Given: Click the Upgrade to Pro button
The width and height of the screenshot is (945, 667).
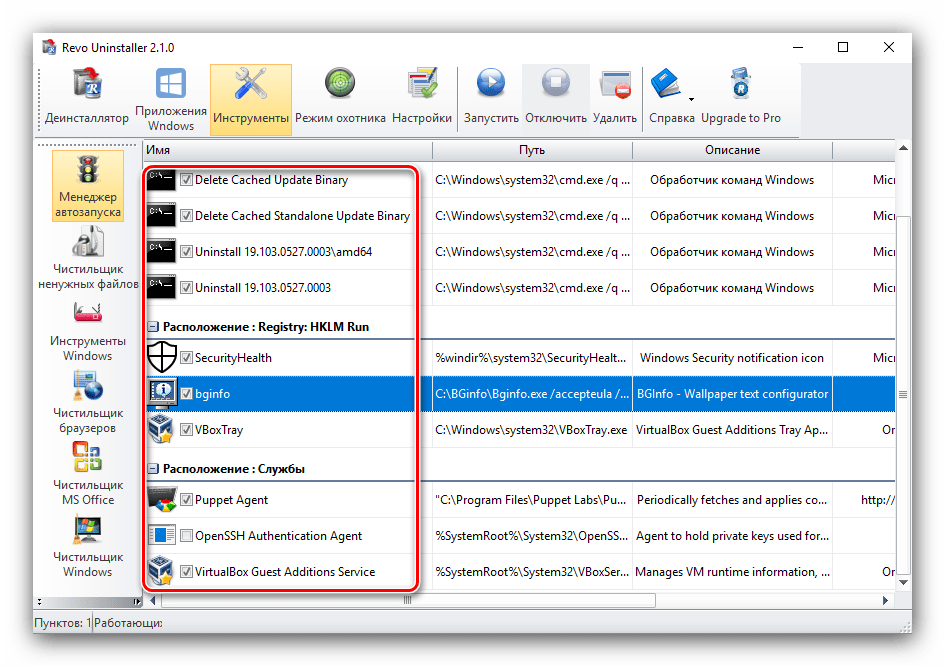Looking at the screenshot, I should point(741,99).
